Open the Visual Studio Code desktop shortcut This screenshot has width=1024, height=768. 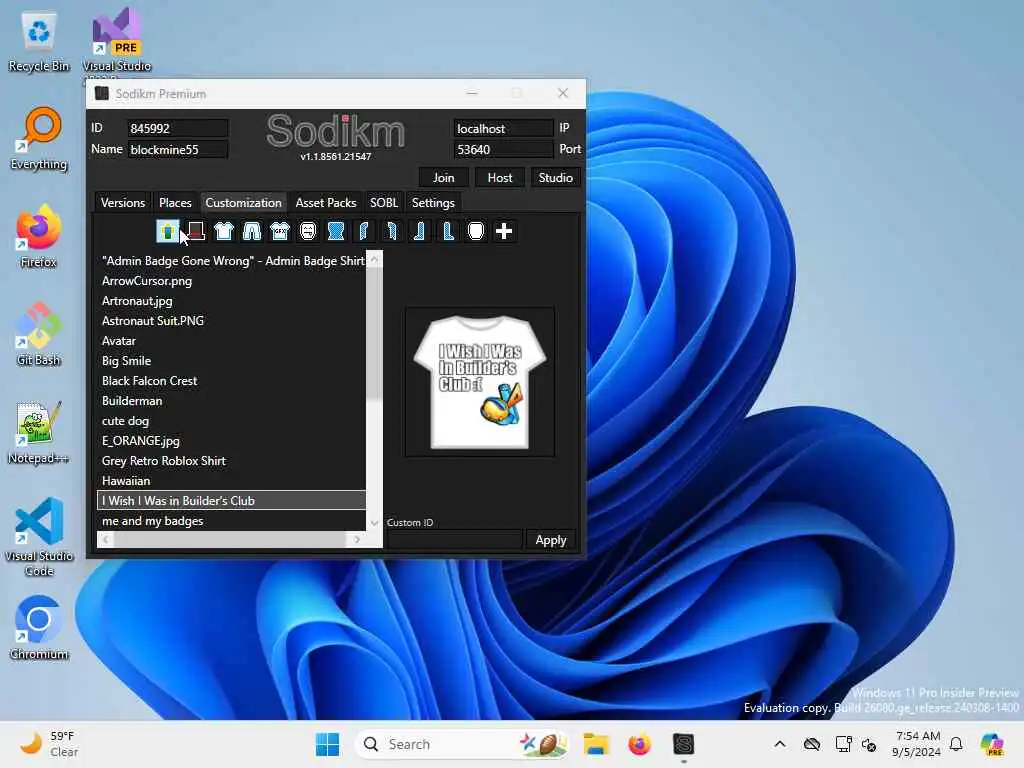coord(39,537)
